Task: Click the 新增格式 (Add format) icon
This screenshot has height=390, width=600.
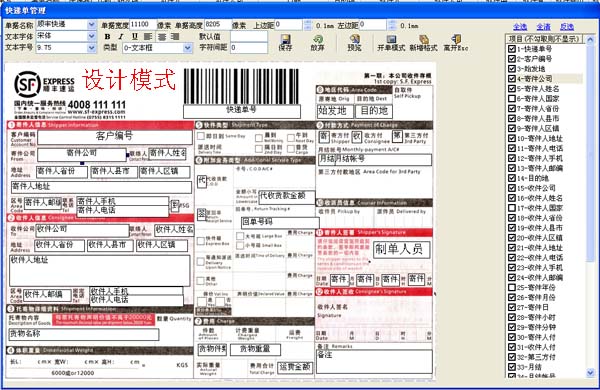Action: coord(423,39)
